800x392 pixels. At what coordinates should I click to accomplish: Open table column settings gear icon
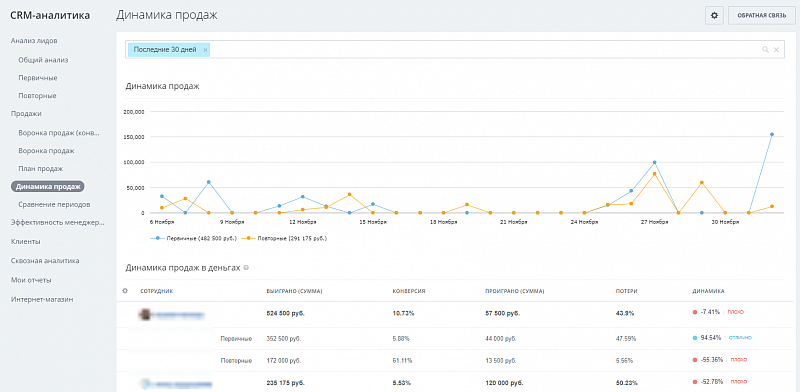tap(125, 291)
